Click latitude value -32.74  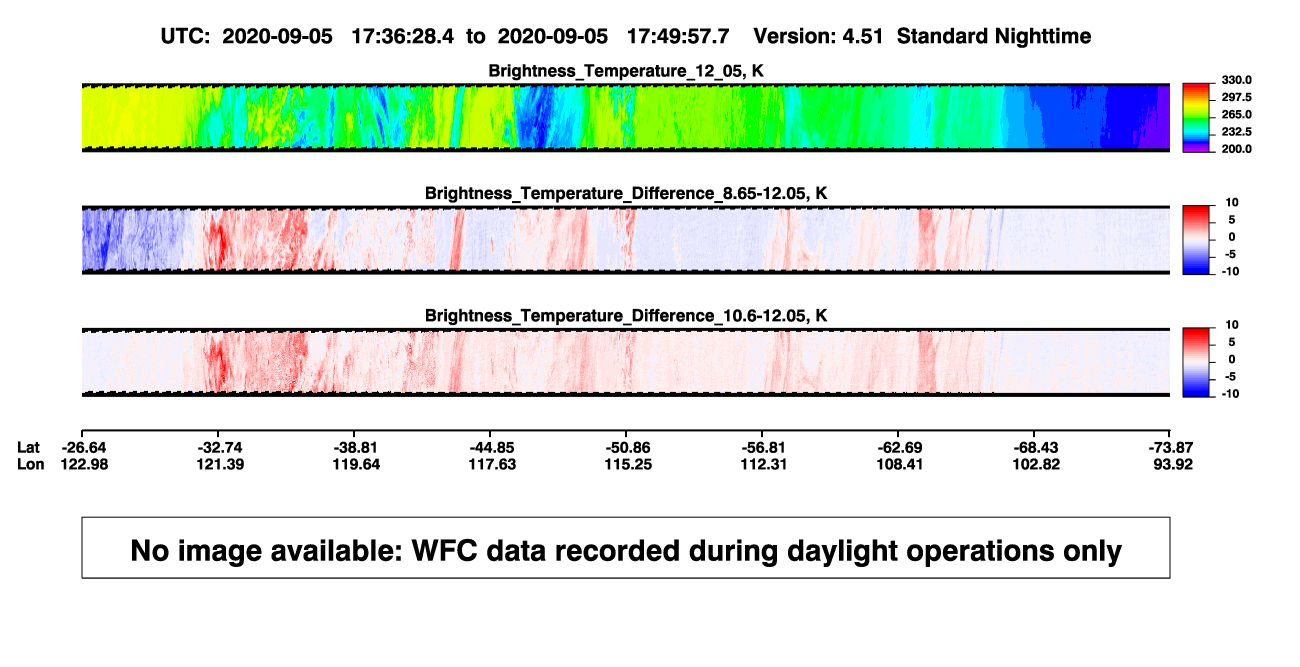(x=219, y=447)
